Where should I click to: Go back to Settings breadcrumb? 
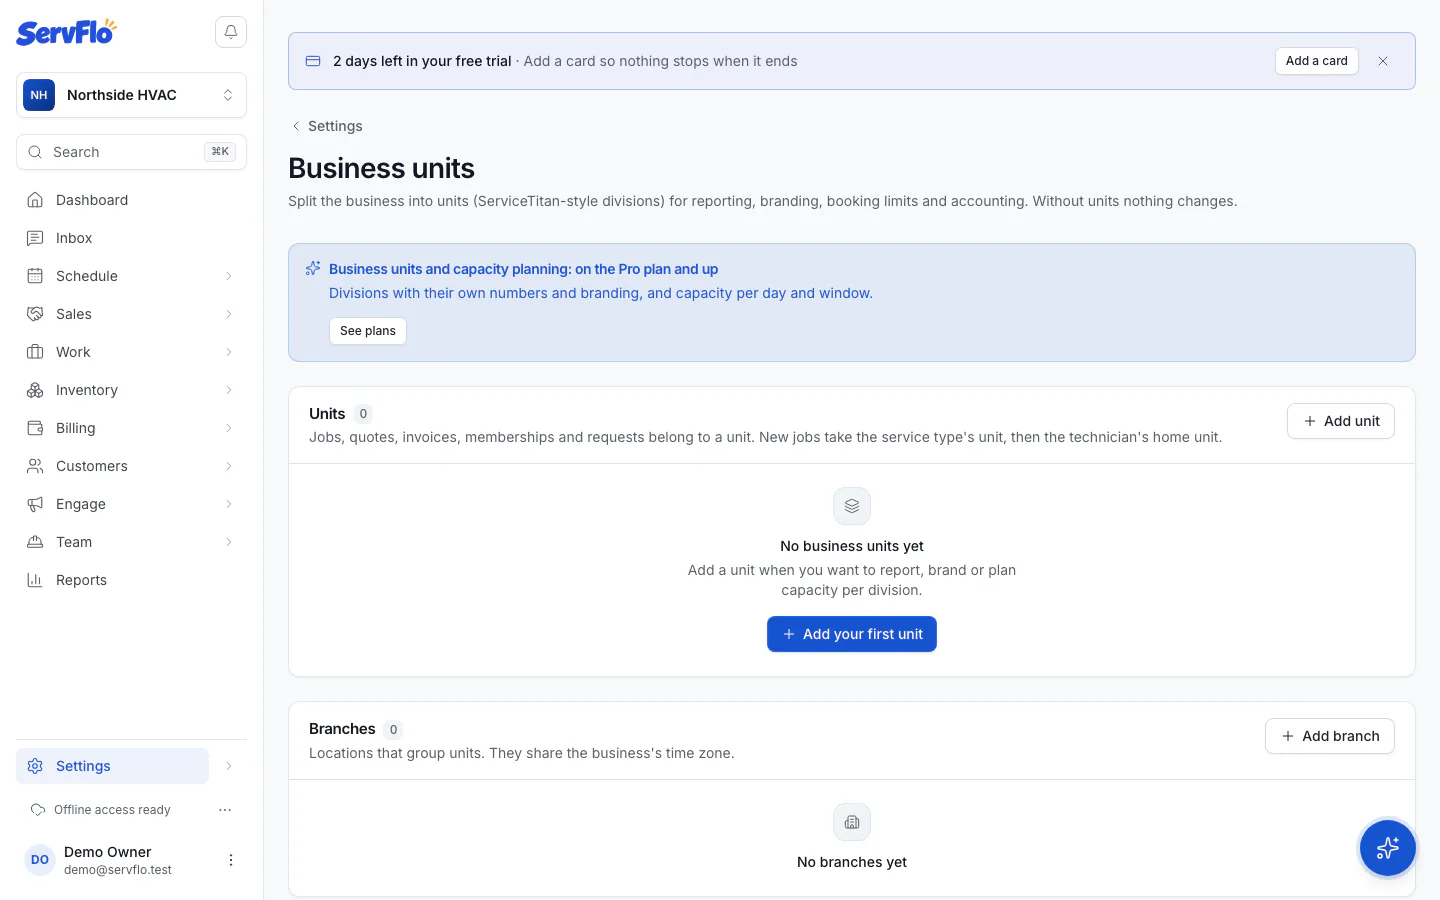pyautogui.click(x=326, y=126)
